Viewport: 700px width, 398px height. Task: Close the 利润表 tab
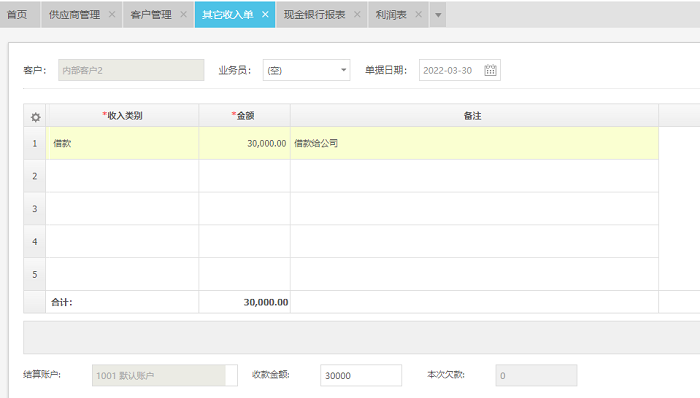(418, 14)
